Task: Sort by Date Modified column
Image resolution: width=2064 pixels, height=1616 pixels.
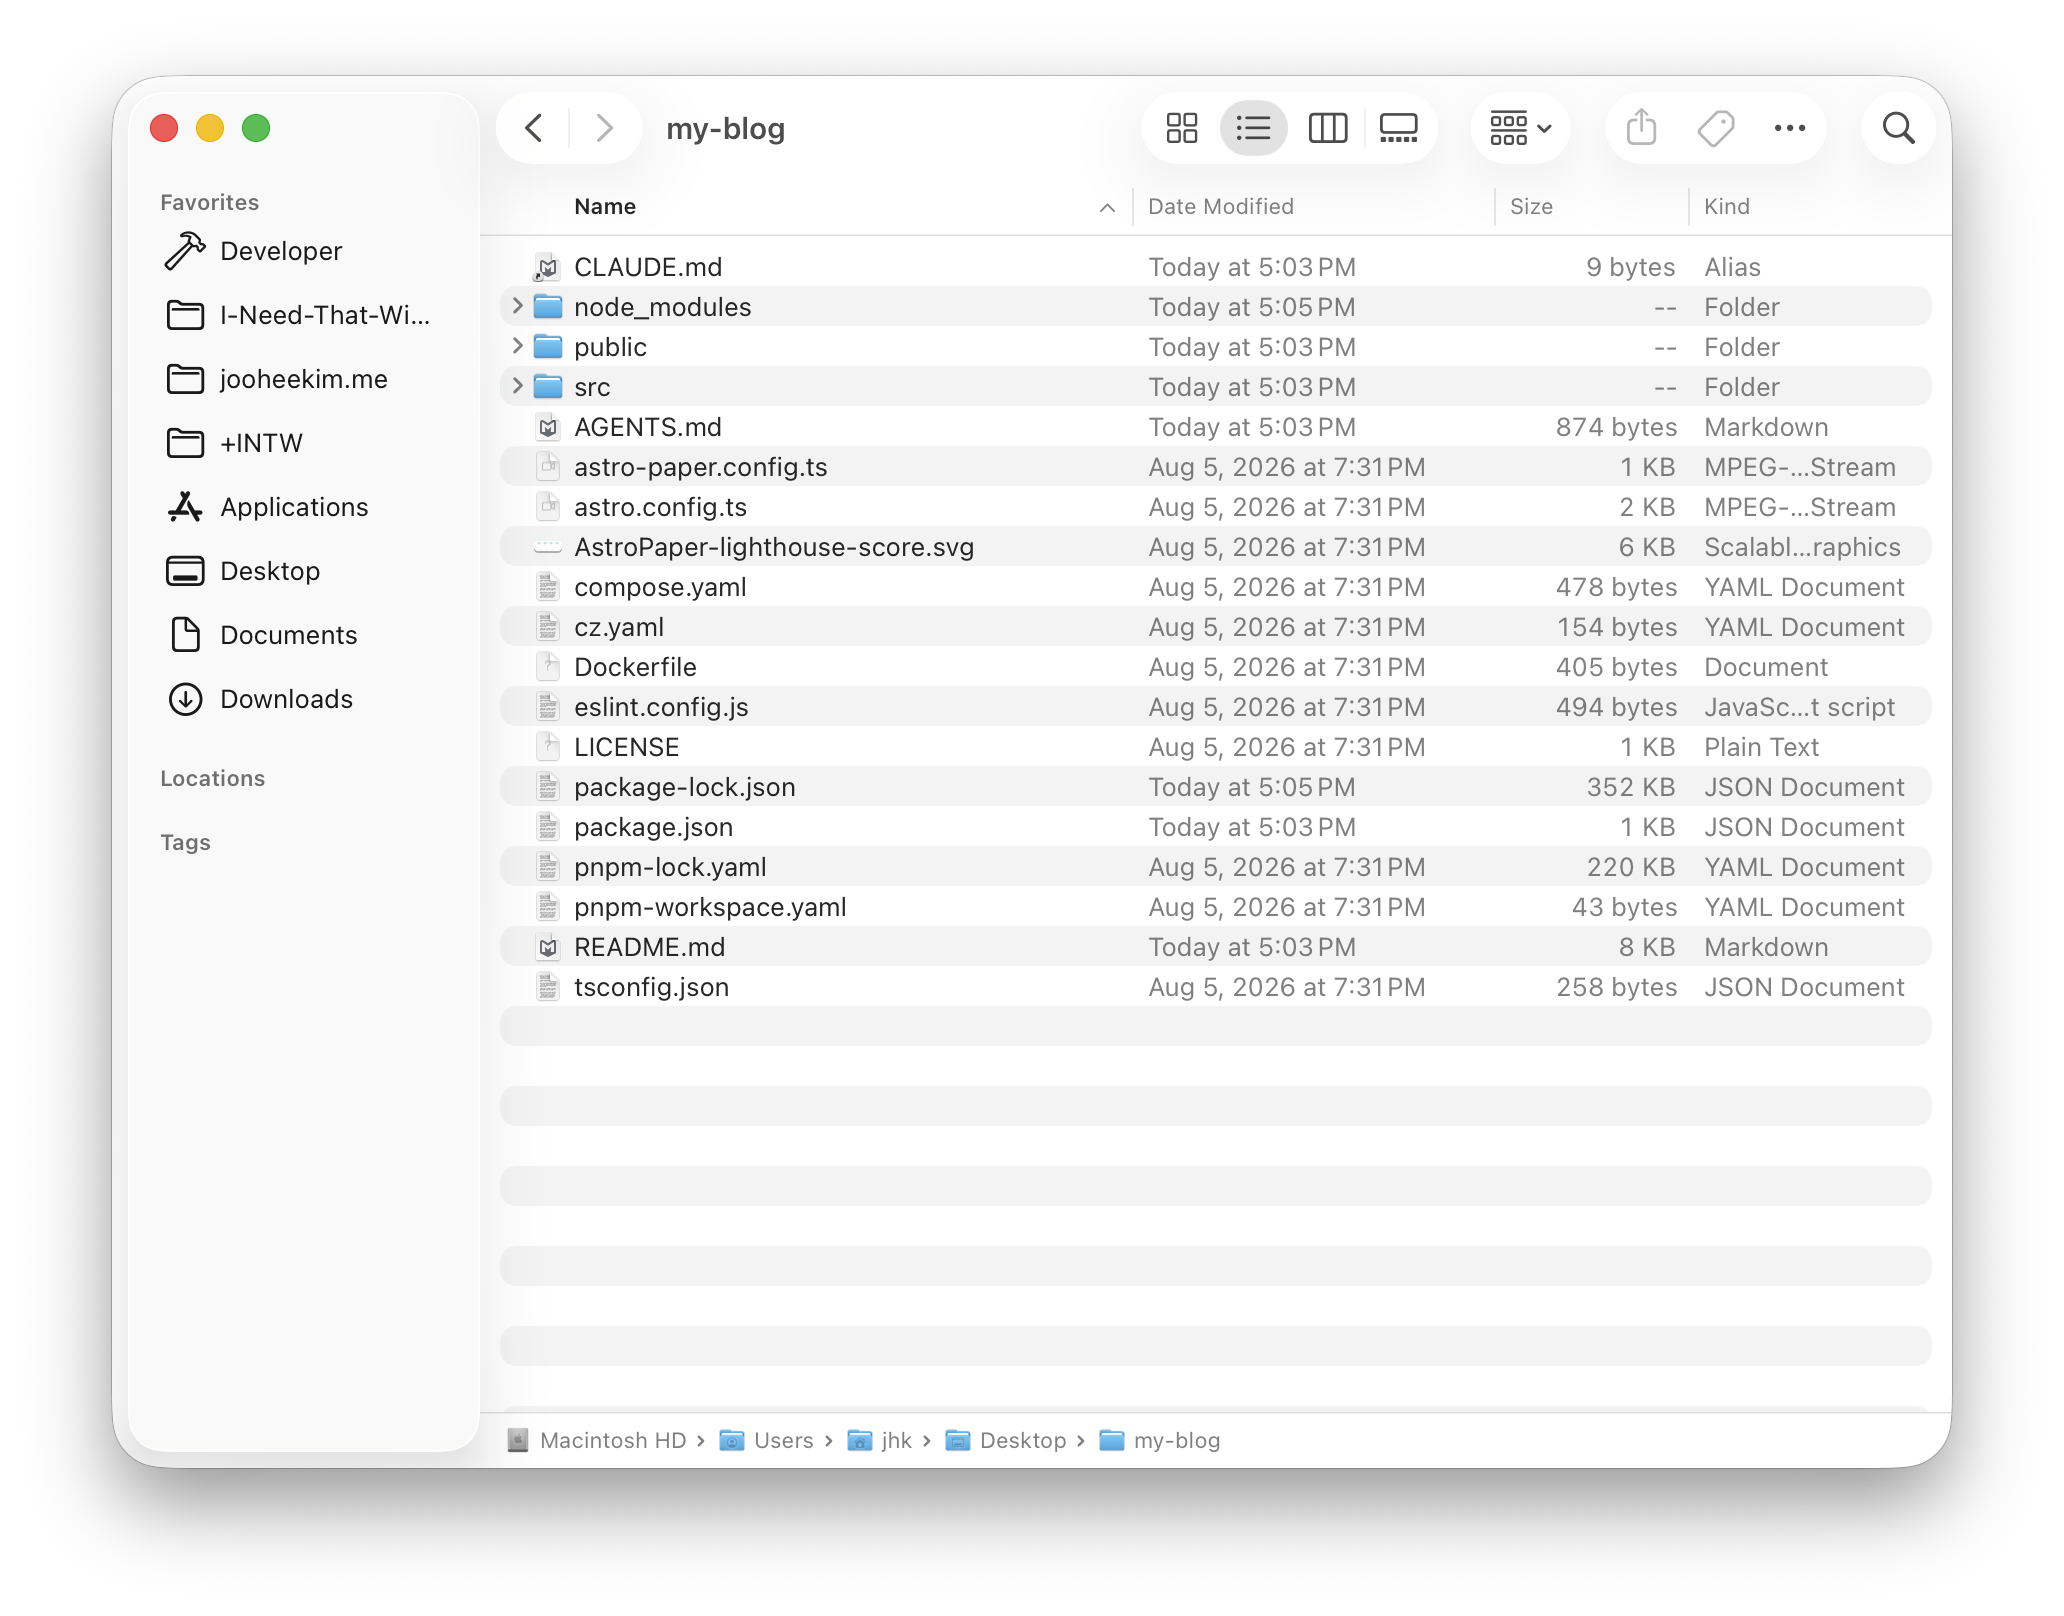Action: click(1221, 206)
